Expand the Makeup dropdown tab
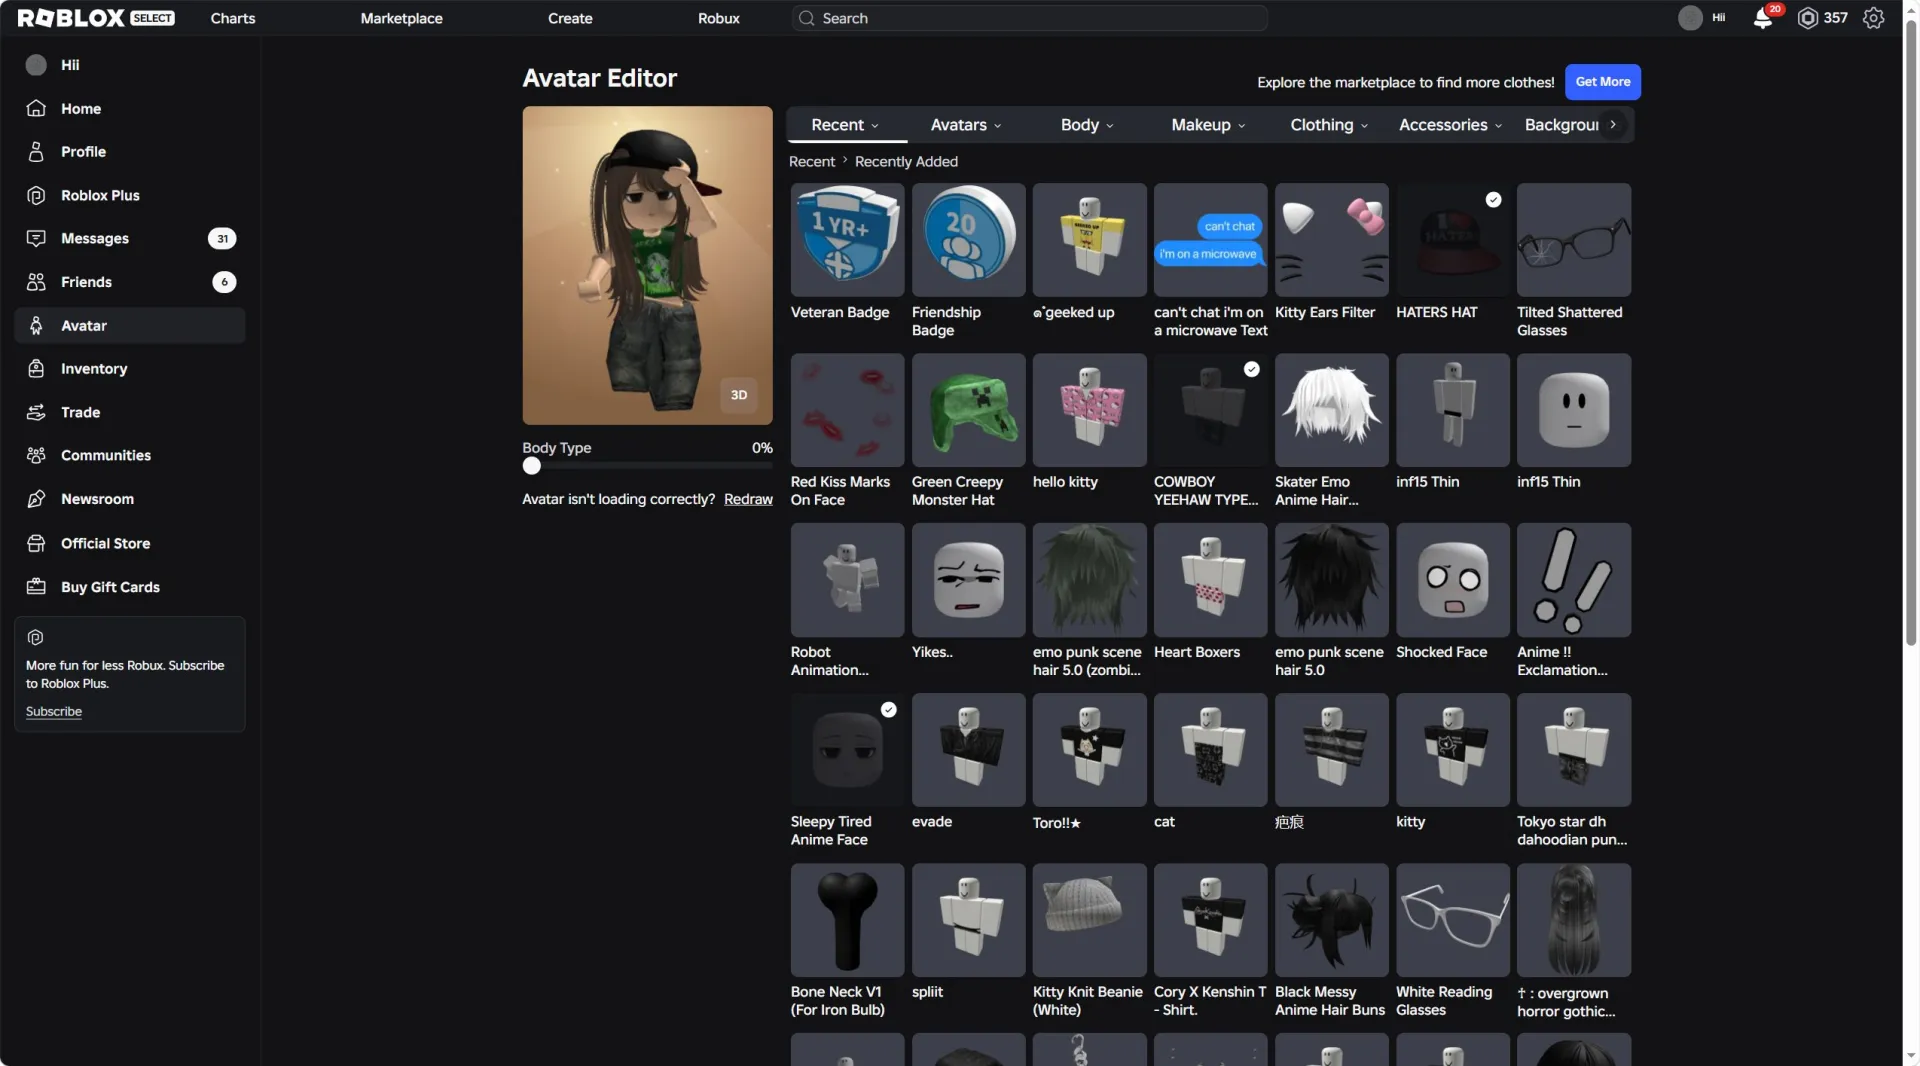The image size is (1920, 1066). (1208, 125)
